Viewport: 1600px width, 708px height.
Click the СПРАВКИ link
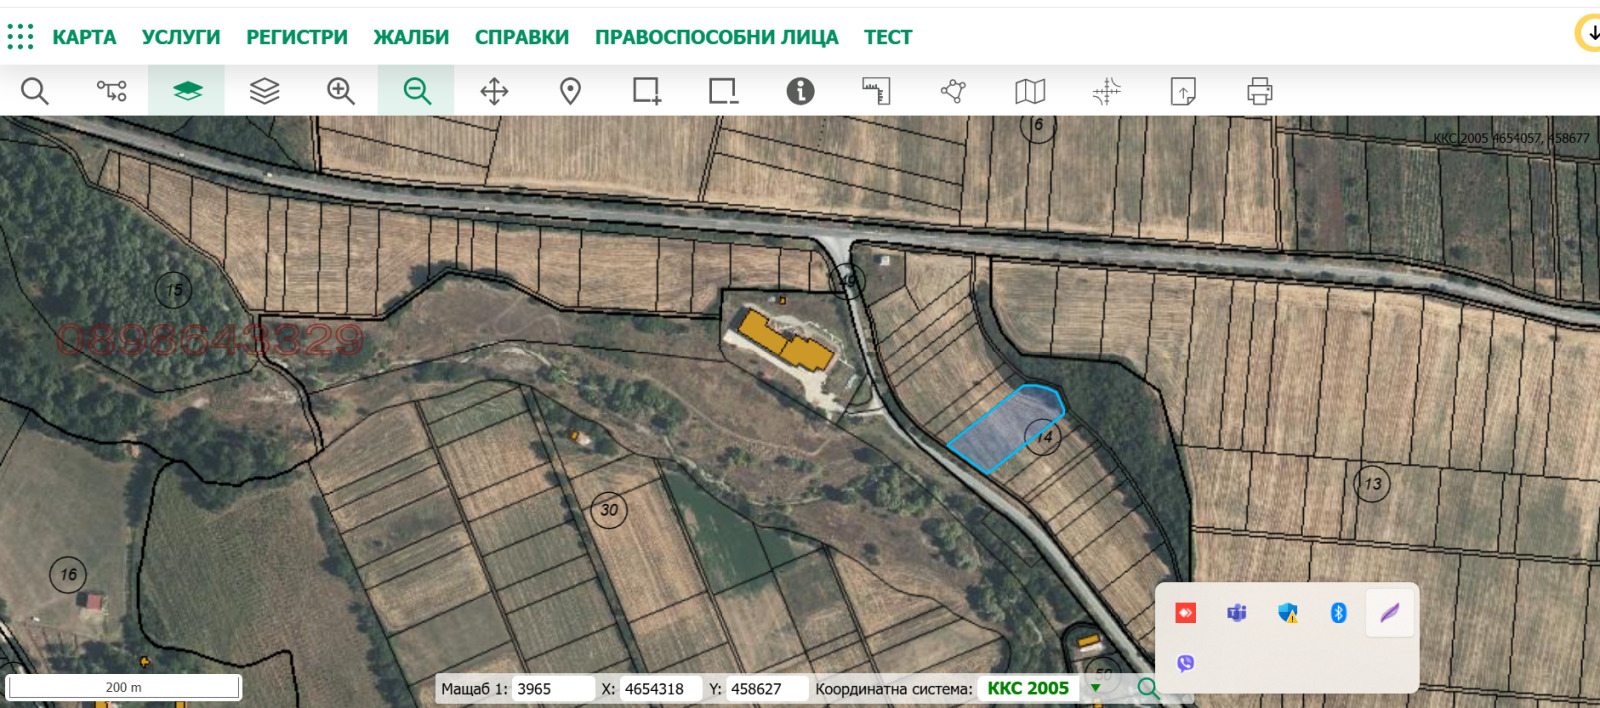[522, 37]
